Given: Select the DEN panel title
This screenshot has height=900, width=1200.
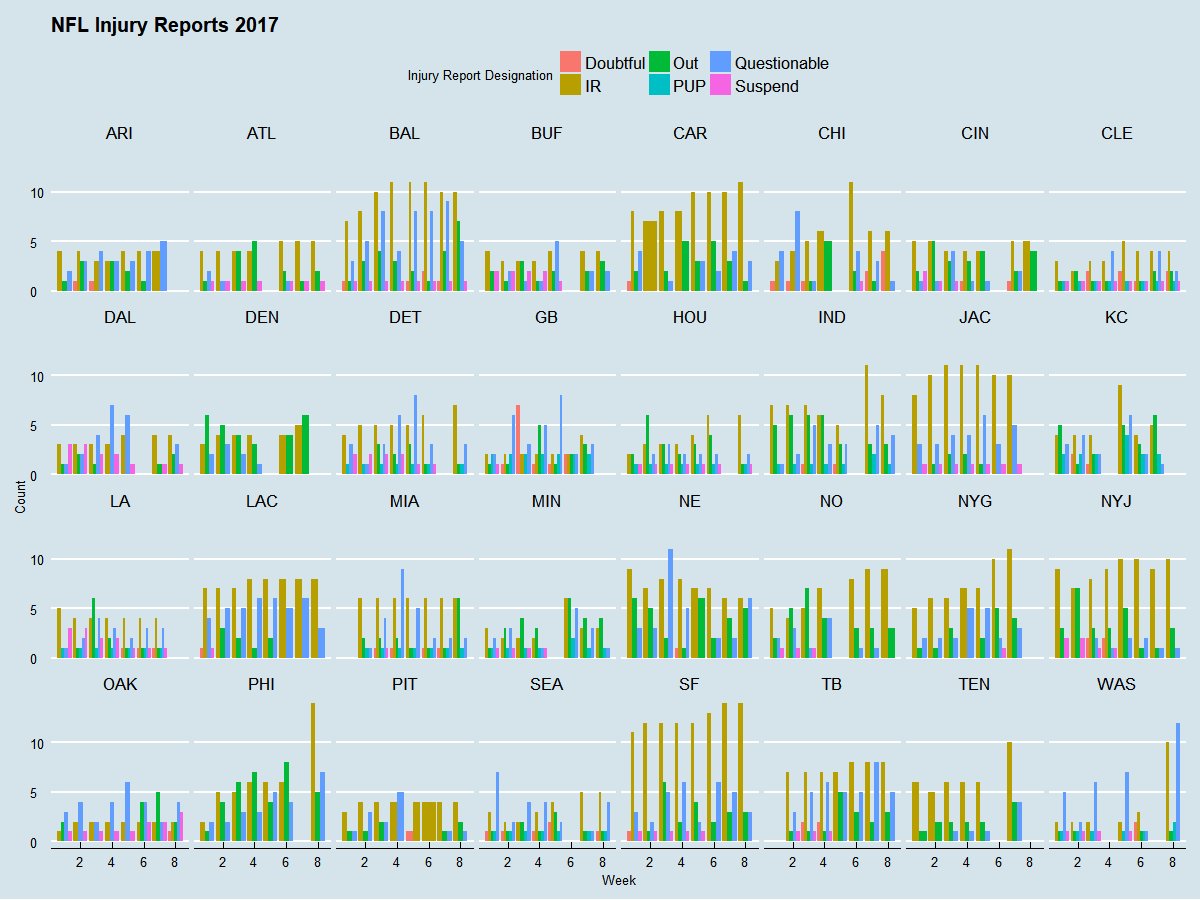Looking at the screenshot, I should click(x=261, y=317).
